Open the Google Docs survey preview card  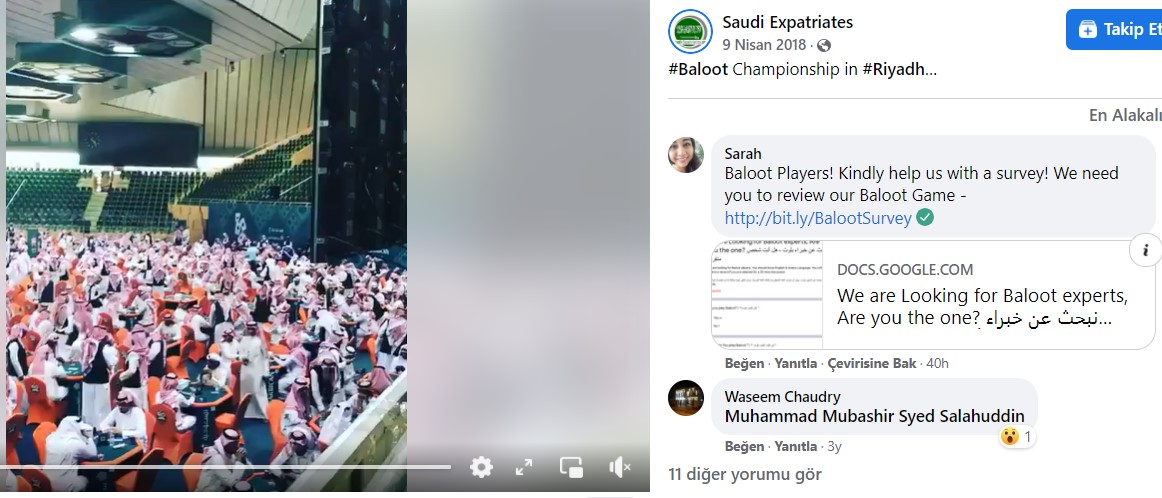[x=923, y=295]
